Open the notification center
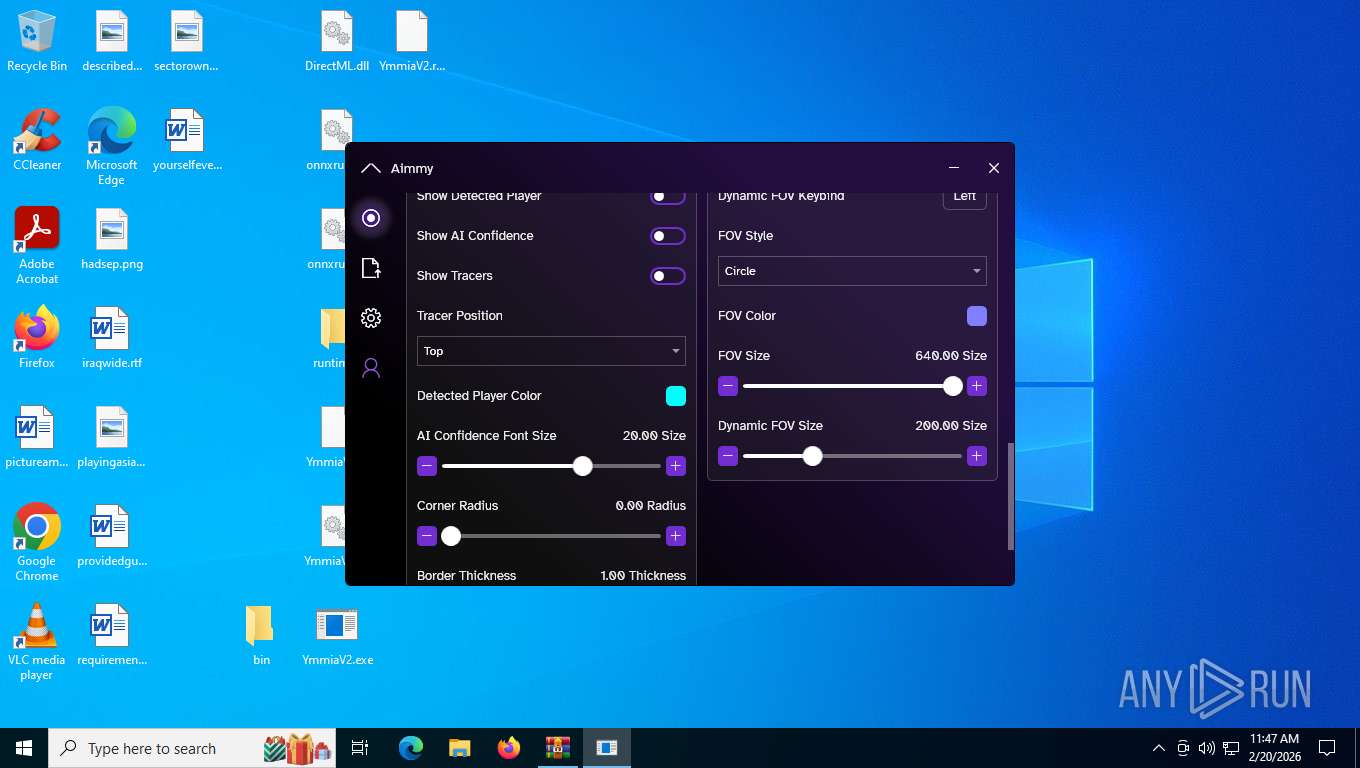The height and width of the screenshot is (768, 1360). pos(1327,748)
